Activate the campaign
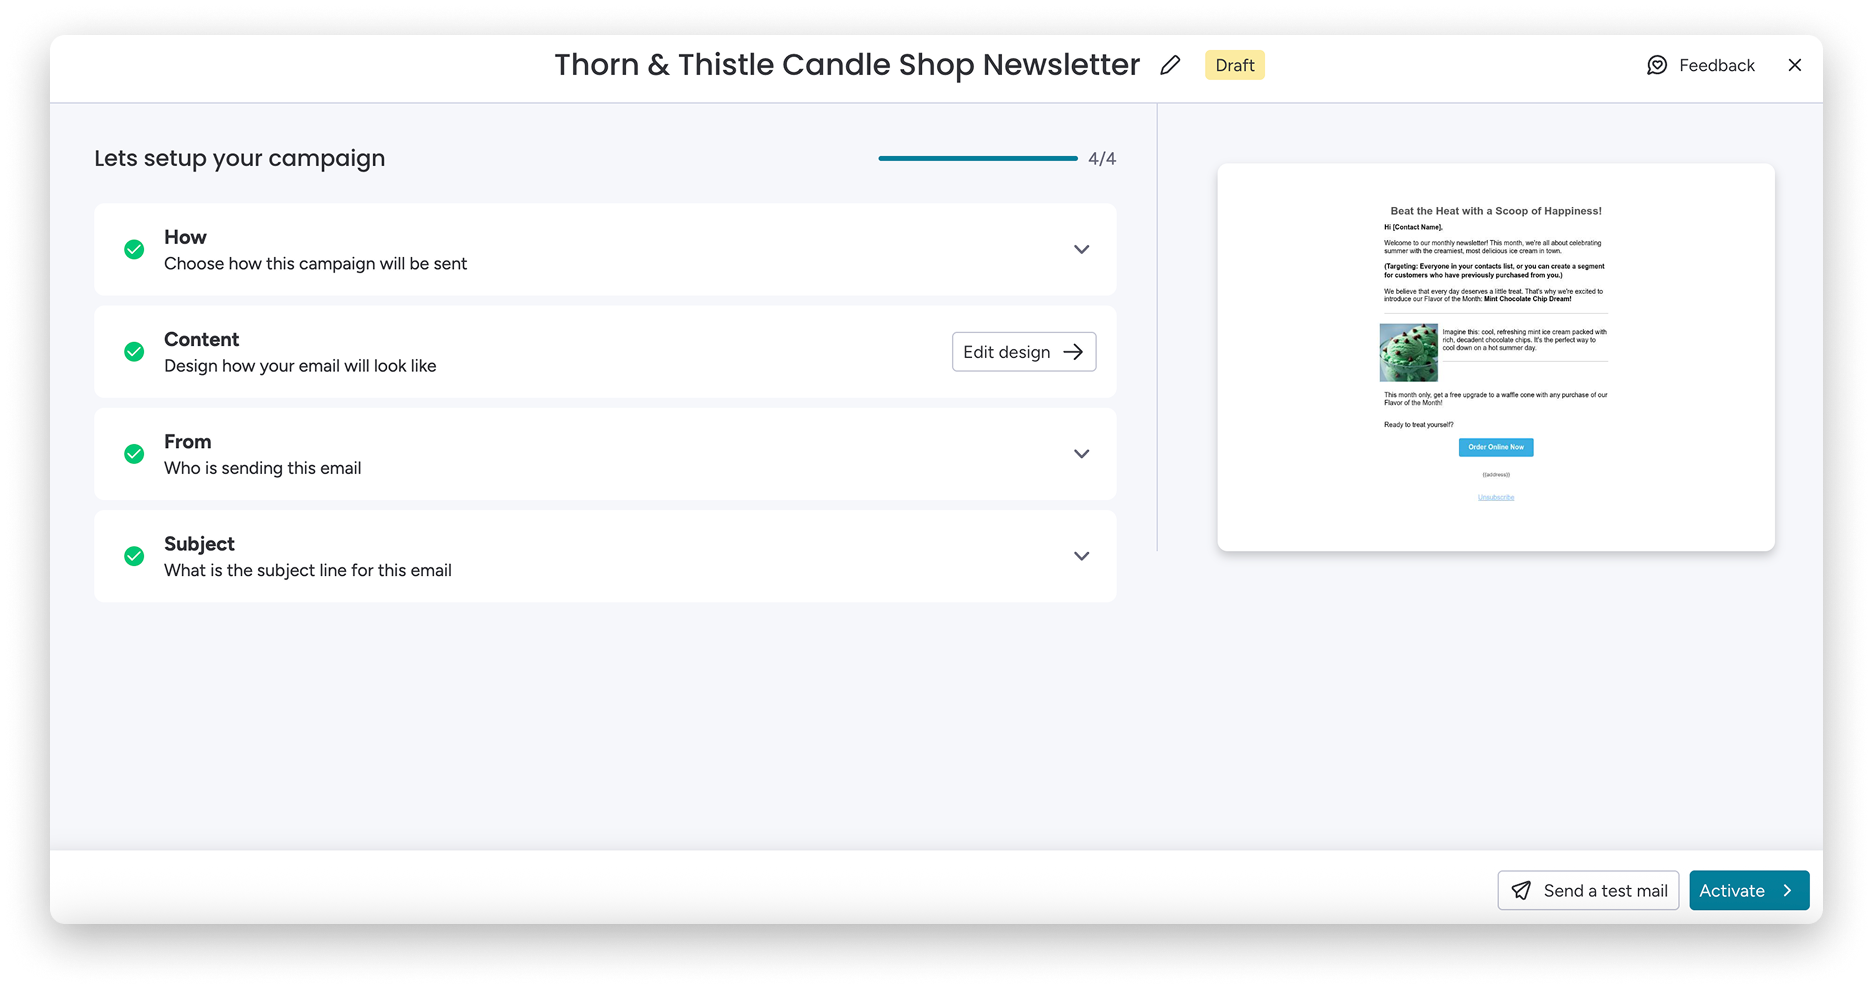The width and height of the screenshot is (1873, 989). pyautogui.click(x=1749, y=890)
